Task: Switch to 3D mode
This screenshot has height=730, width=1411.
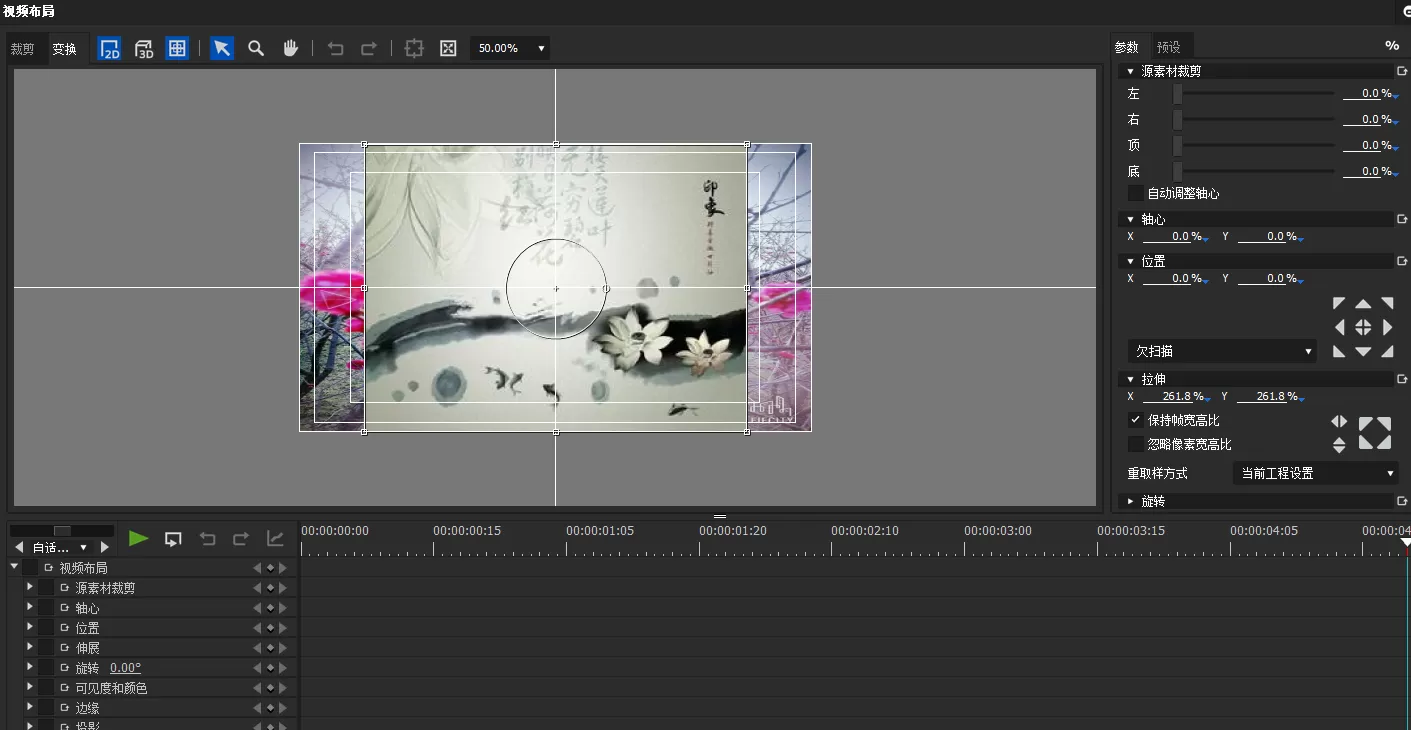Action: (144, 48)
